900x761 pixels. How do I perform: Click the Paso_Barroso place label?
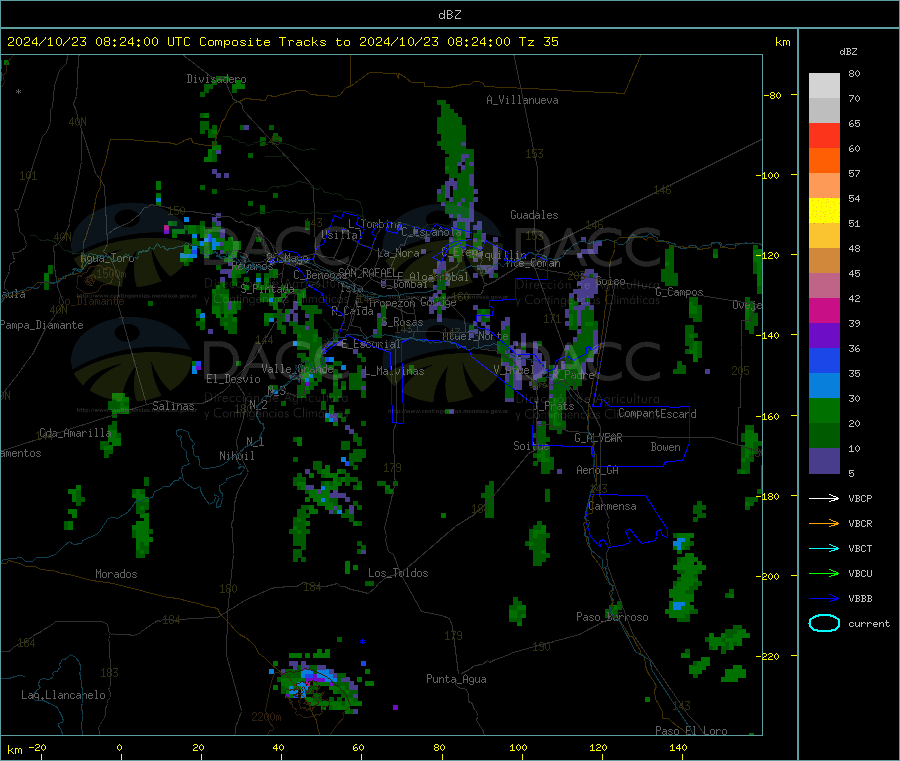[612, 617]
